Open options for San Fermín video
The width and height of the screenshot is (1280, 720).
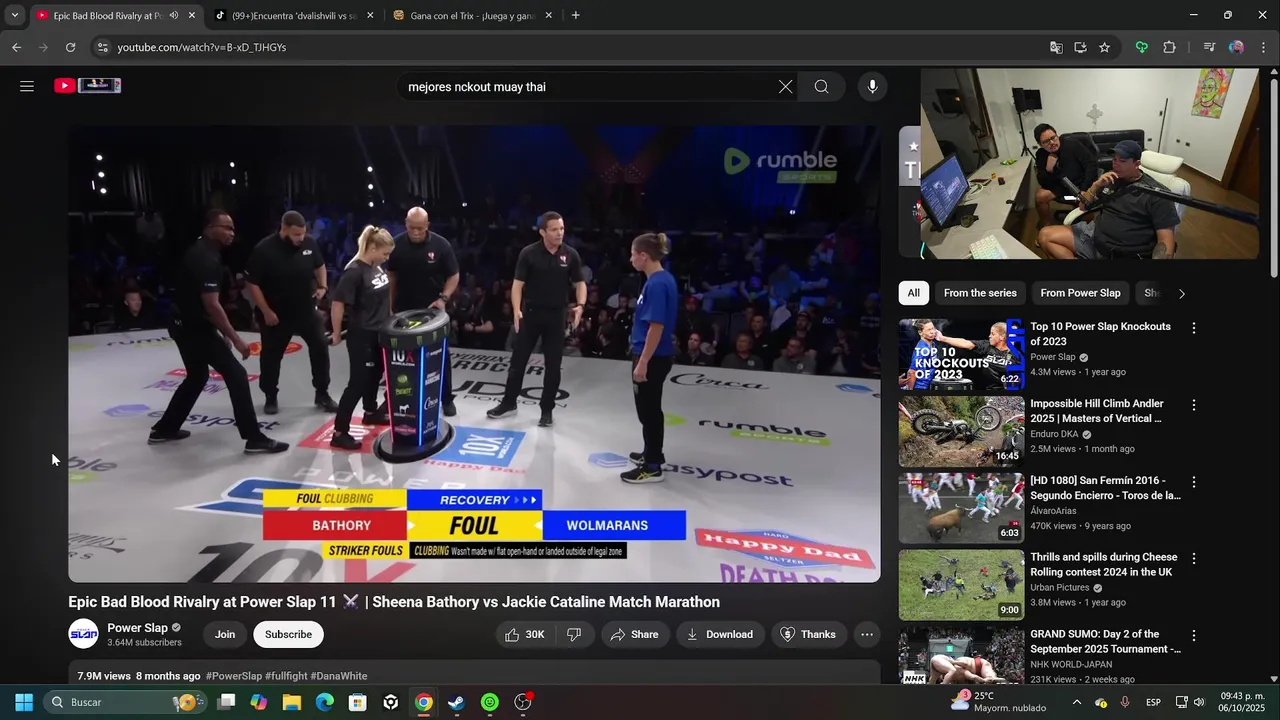pyautogui.click(x=1193, y=482)
